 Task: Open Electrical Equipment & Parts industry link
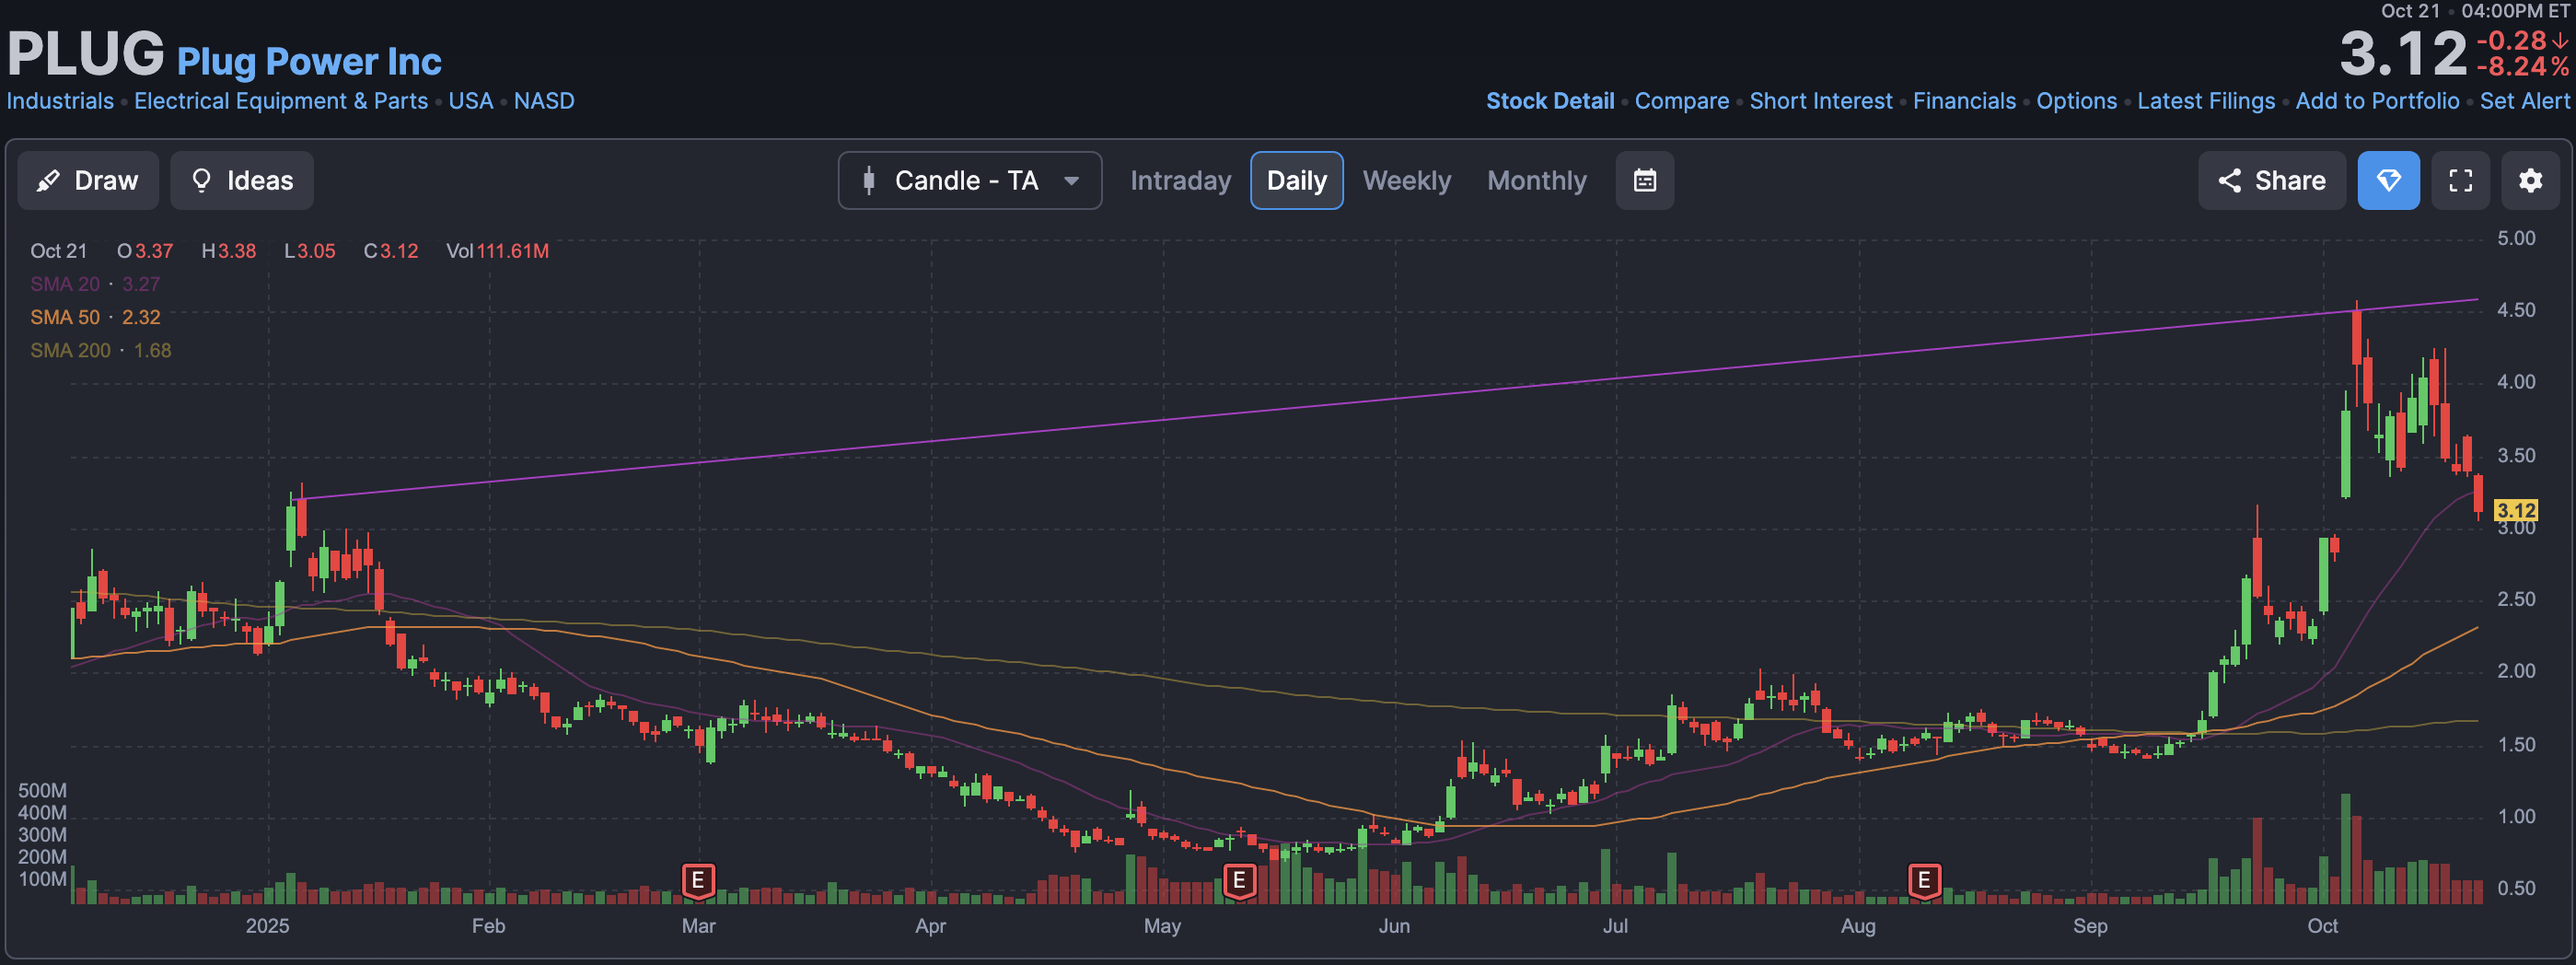pyautogui.click(x=281, y=101)
